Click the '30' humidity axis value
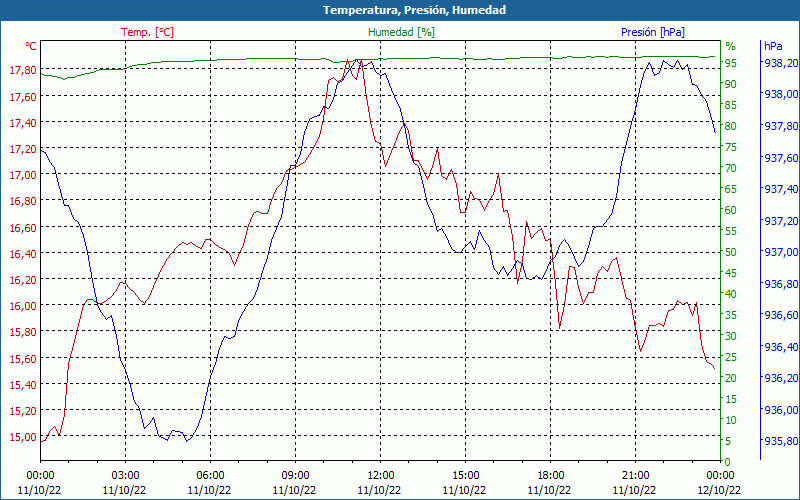The image size is (800, 500). [x=731, y=336]
